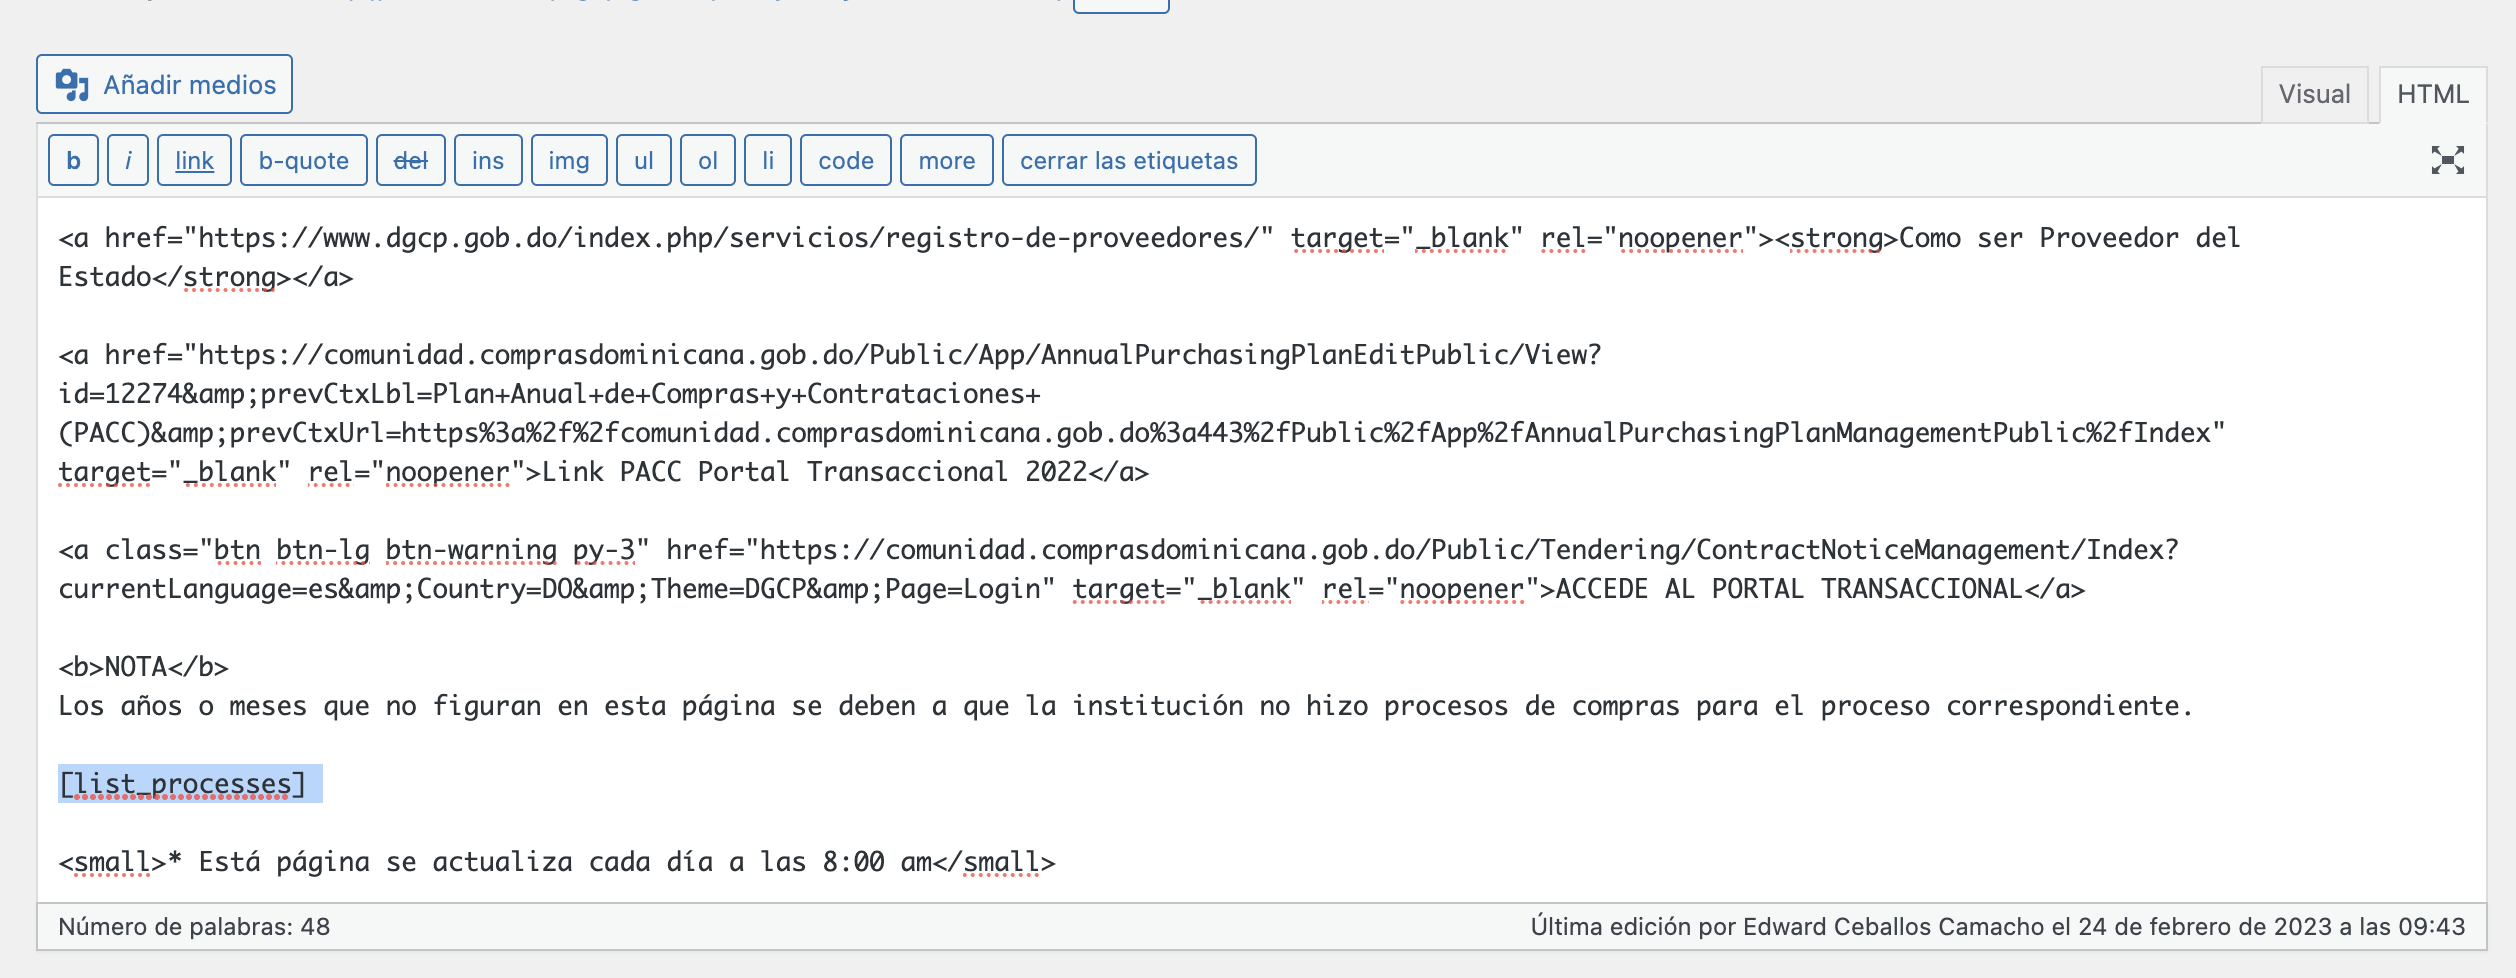Insert an image using the img button
The image size is (2516, 978).
pos(567,160)
